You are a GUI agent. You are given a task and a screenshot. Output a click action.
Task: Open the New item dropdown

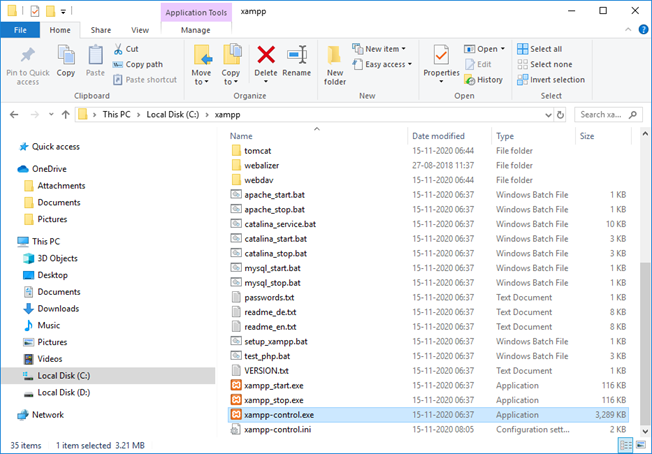click(379, 49)
